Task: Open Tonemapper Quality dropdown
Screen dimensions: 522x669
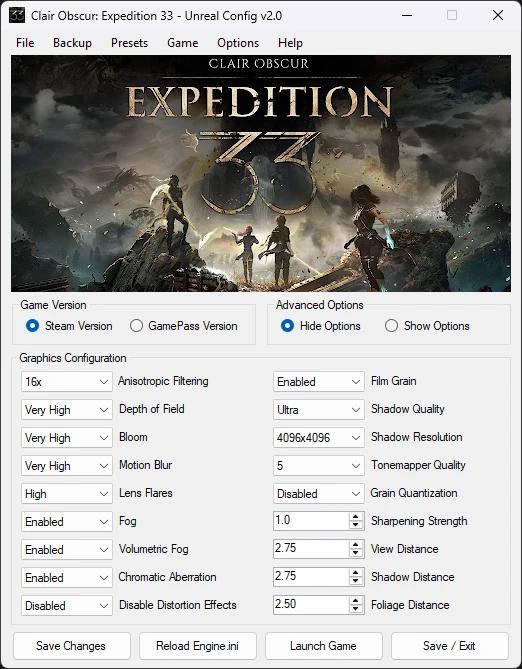Action: pos(319,465)
